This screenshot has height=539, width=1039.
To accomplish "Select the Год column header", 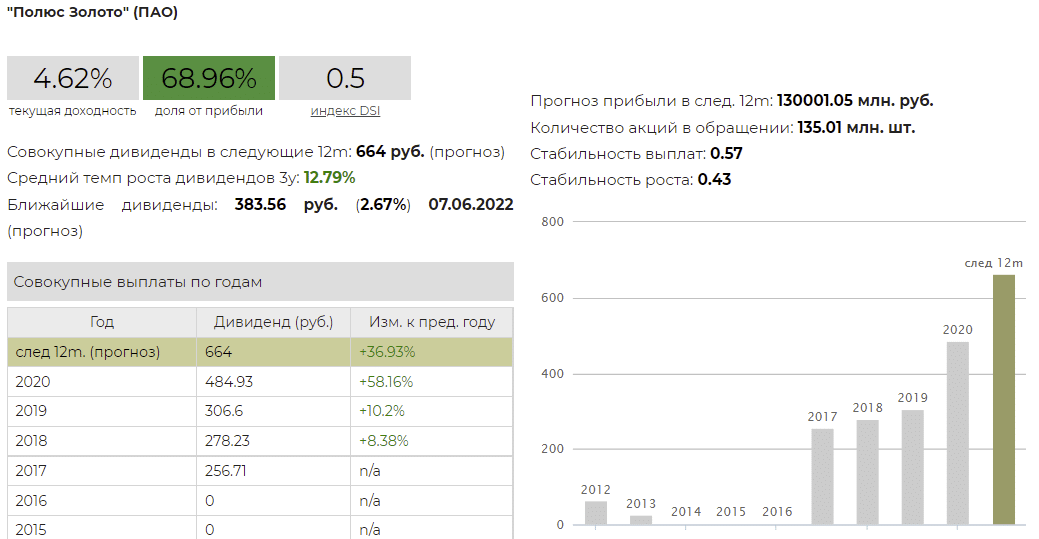I will pyautogui.click(x=102, y=323).
